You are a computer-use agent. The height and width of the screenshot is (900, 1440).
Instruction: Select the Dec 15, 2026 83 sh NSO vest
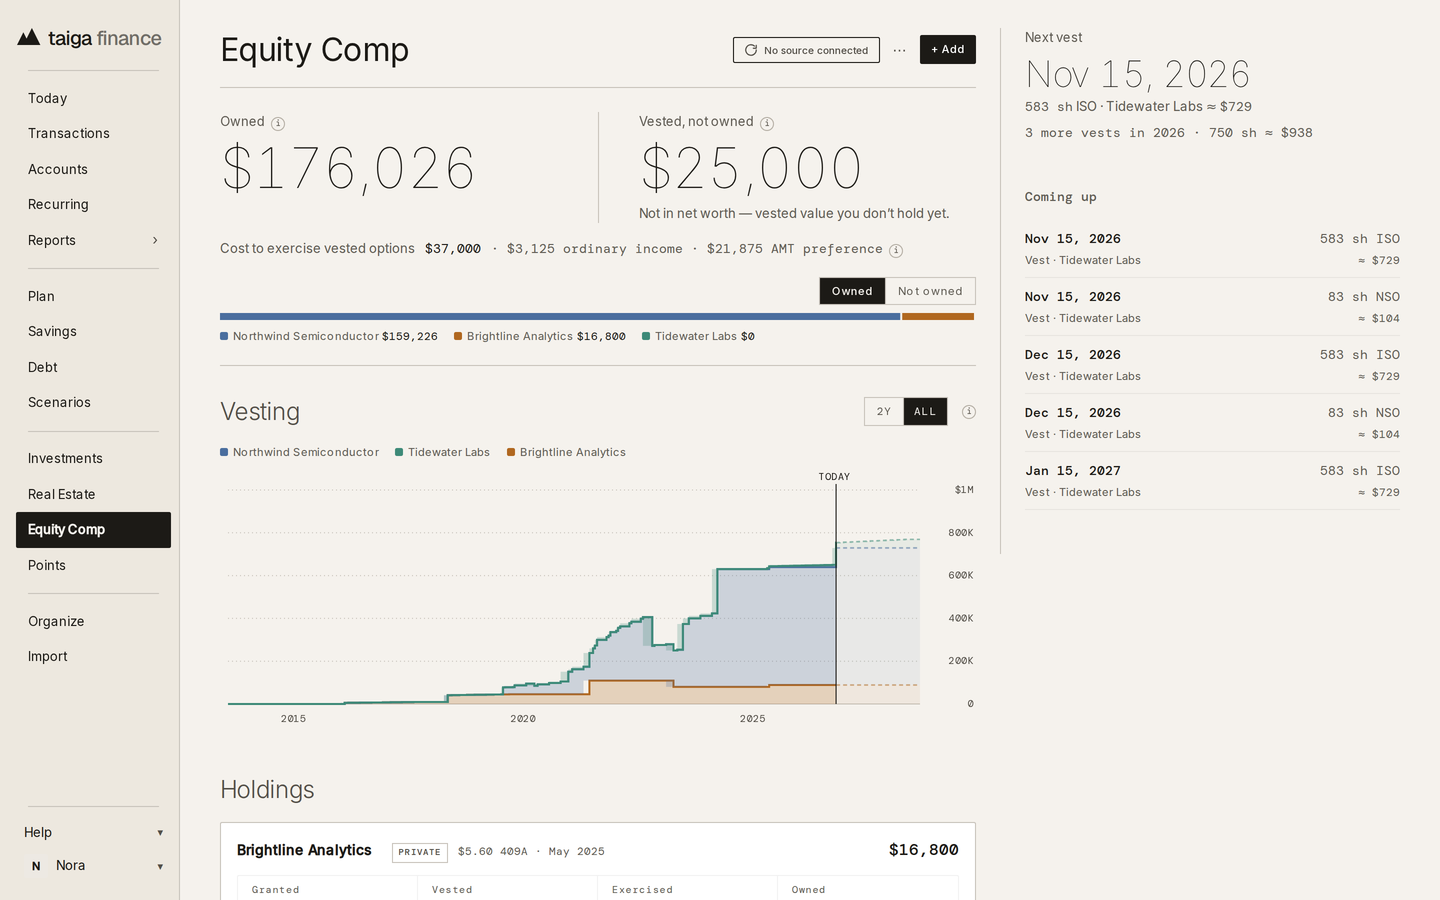pyautogui.click(x=1212, y=423)
